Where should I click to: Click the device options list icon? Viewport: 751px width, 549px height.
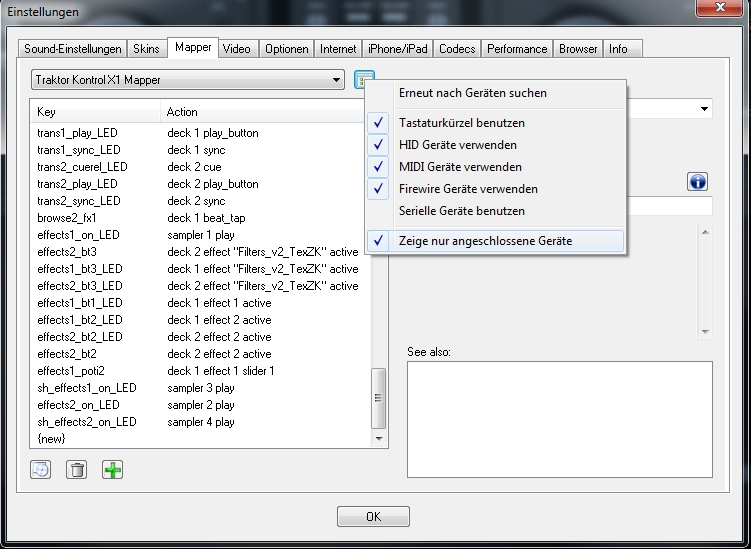(x=364, y=79)
